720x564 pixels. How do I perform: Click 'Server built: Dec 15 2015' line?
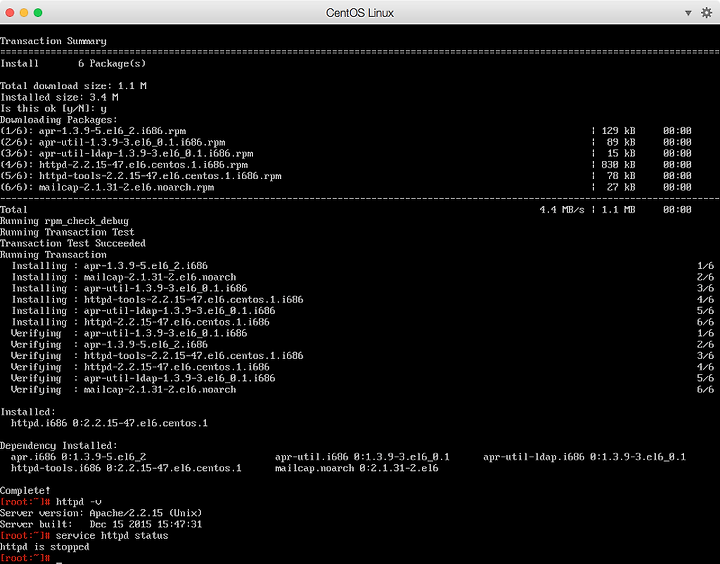(x=101, y=525)
